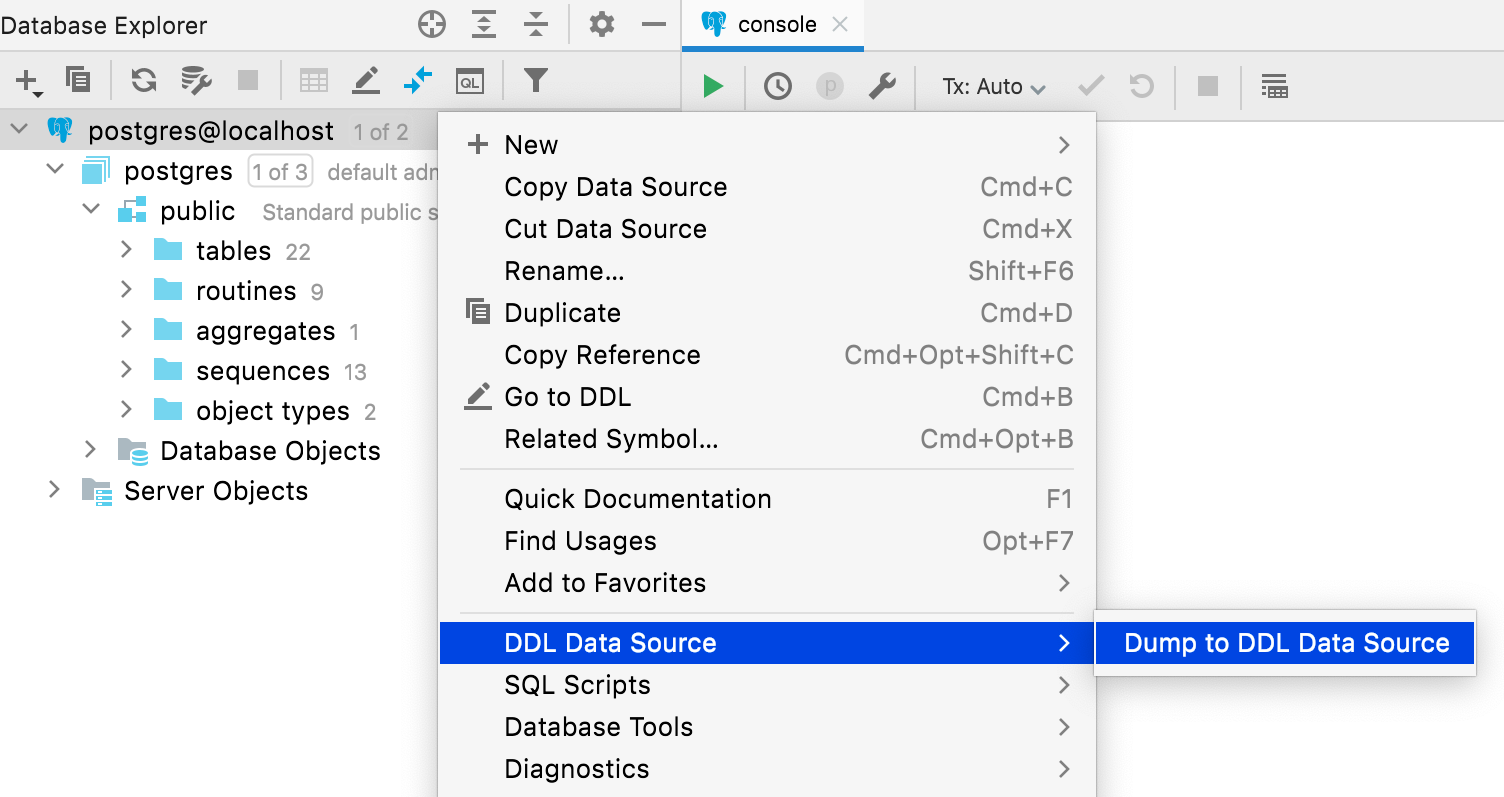Click the collapse all icon

pos(537,25)
